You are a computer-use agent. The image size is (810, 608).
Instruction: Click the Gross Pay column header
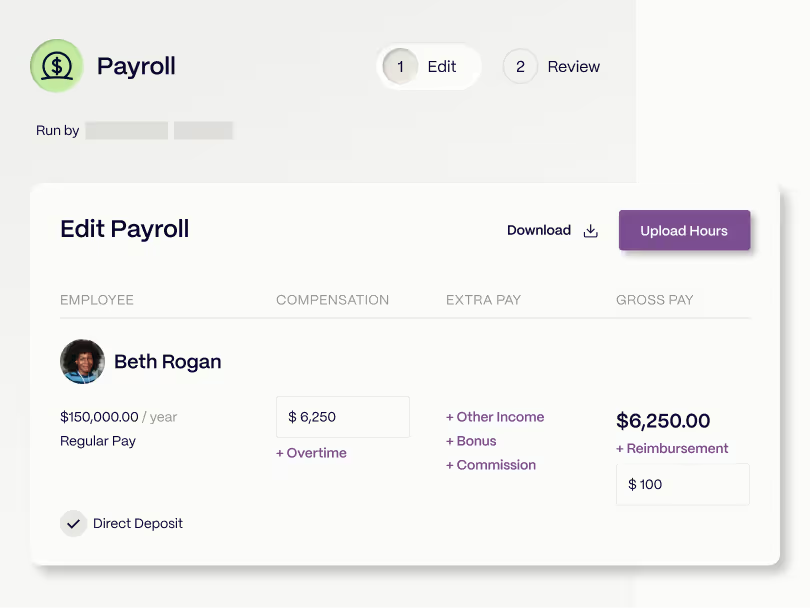click(654, 300)
